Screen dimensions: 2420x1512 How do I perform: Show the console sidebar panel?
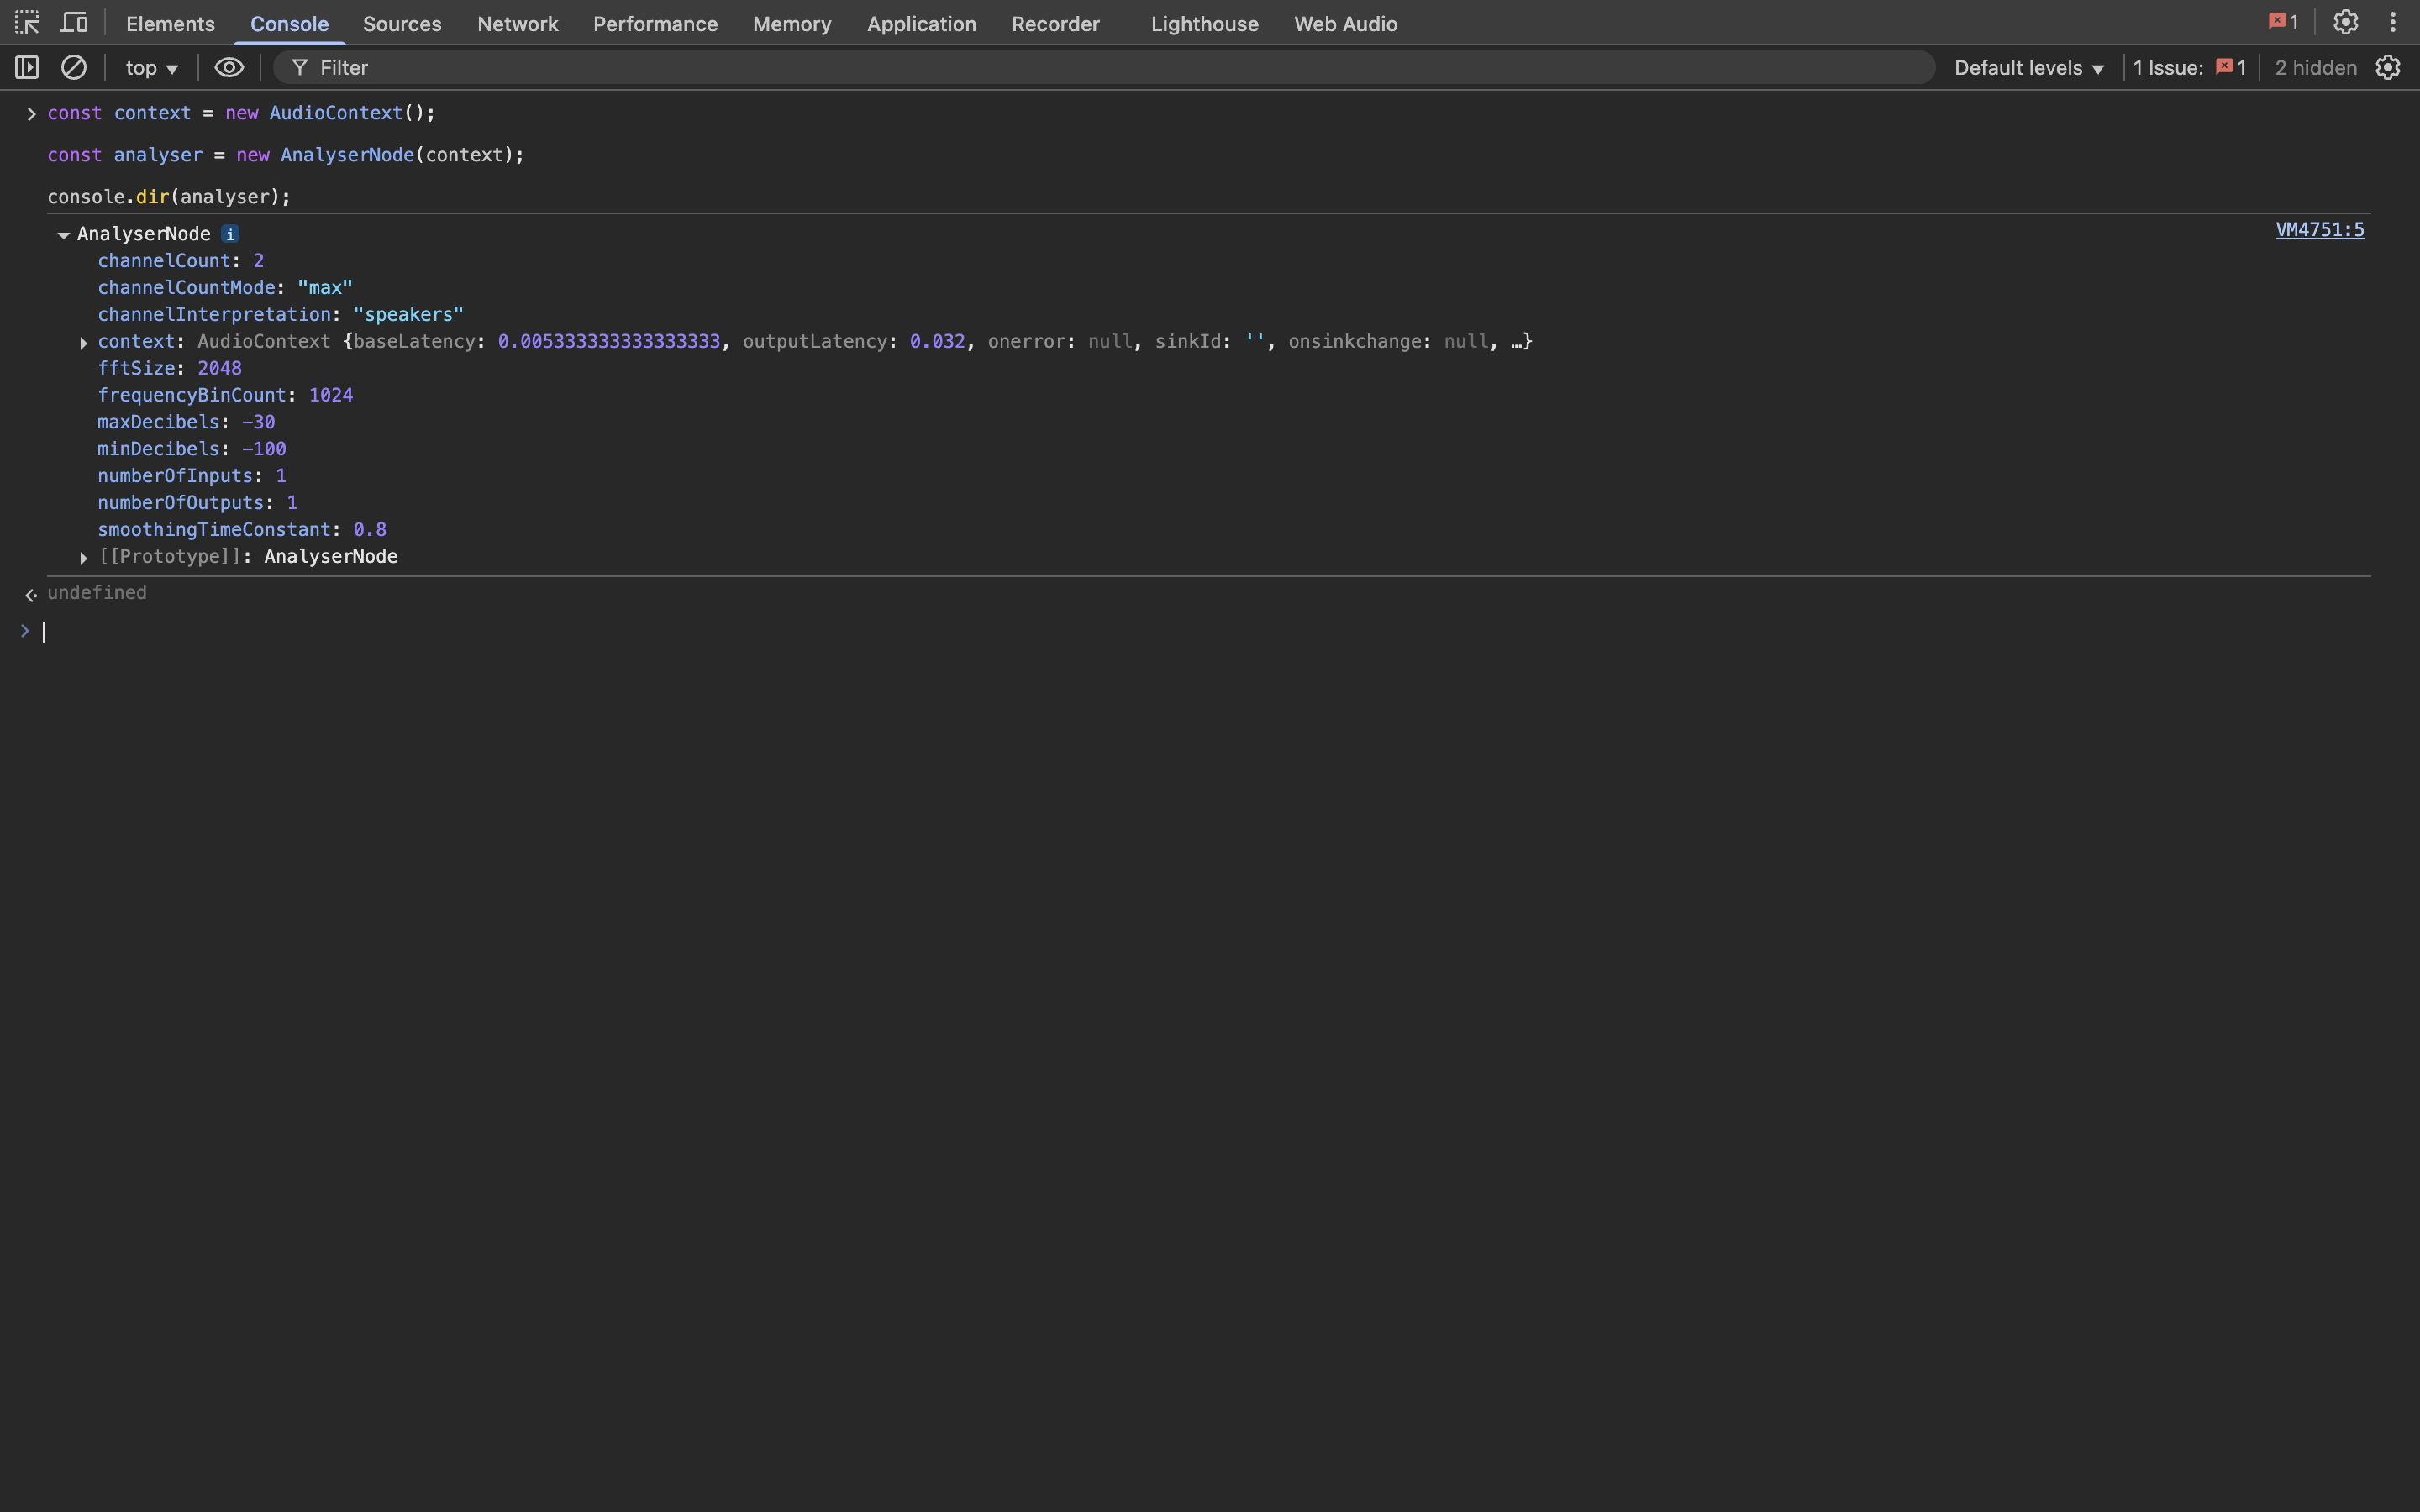tap(27, 67)
